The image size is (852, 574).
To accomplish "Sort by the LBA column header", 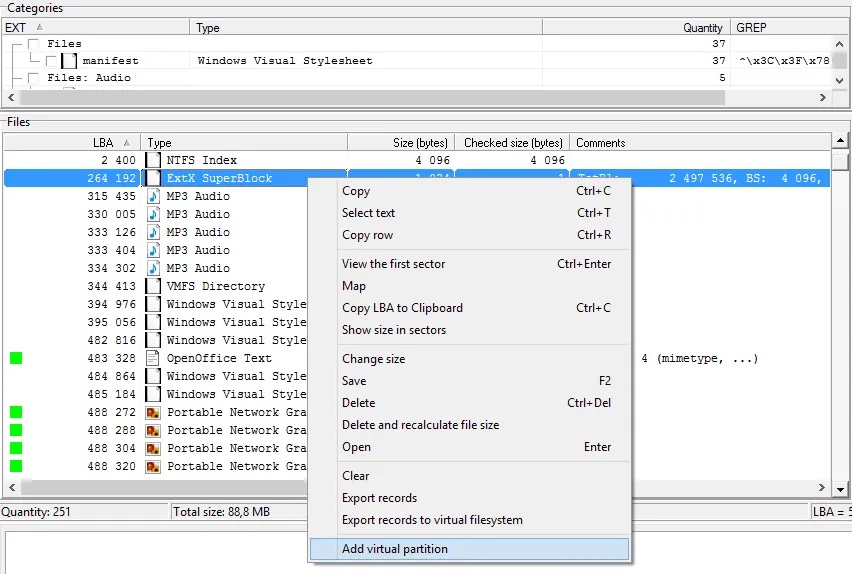I will (x=103, y=143).
